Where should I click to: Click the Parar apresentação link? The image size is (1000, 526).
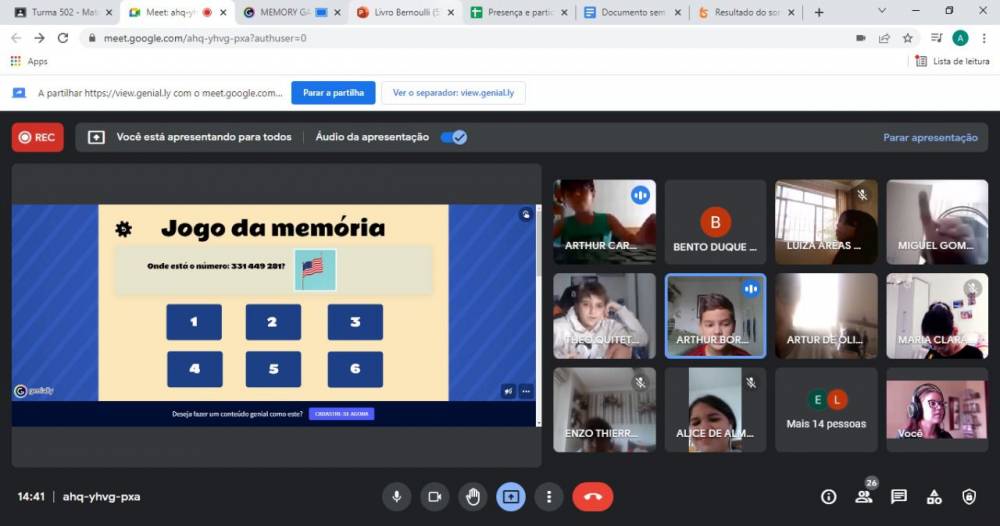pos(930,137)
